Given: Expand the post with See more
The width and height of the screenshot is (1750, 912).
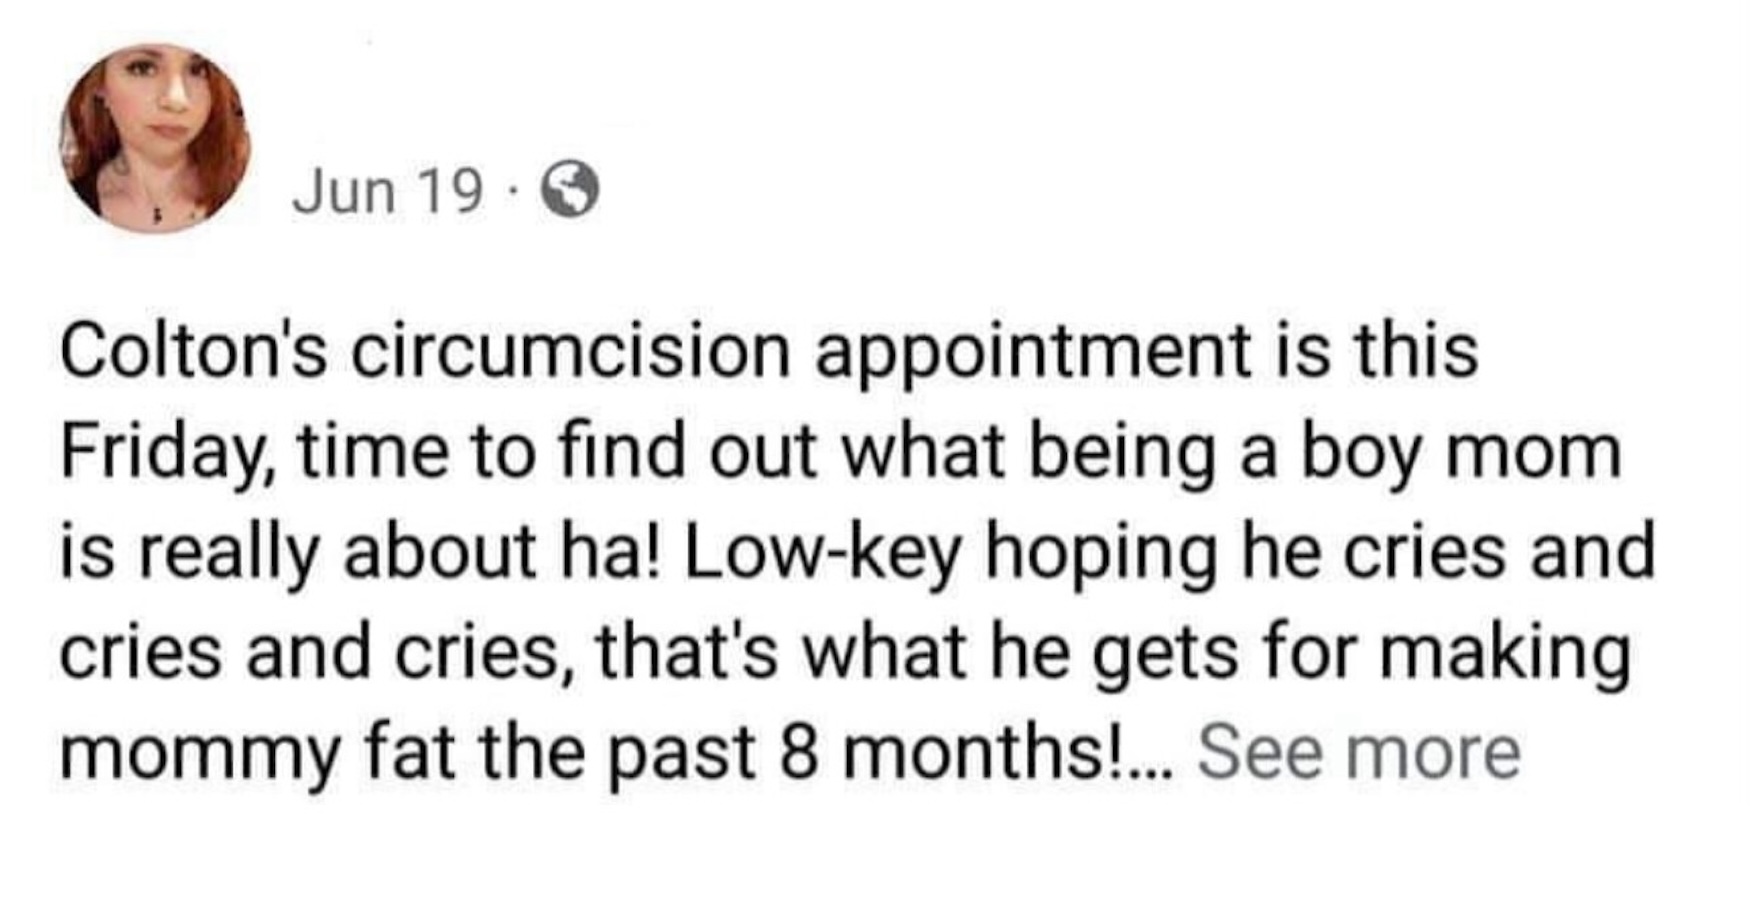Looking at the screenshot, I should click(1359, 752).
